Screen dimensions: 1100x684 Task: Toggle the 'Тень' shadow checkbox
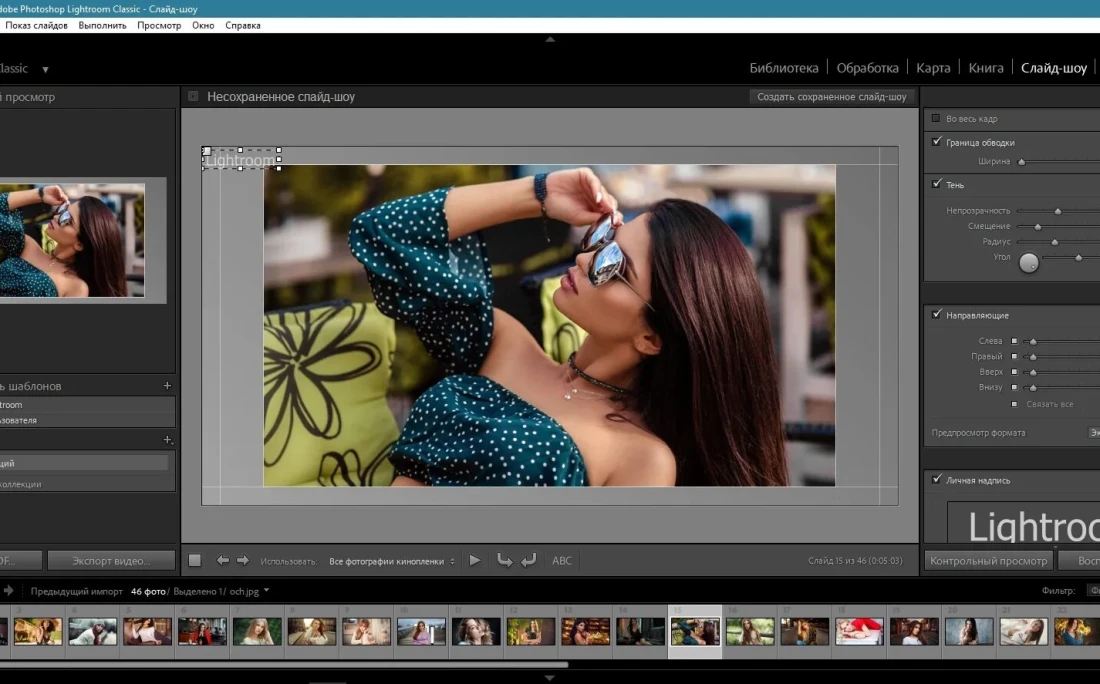(936, 184)
